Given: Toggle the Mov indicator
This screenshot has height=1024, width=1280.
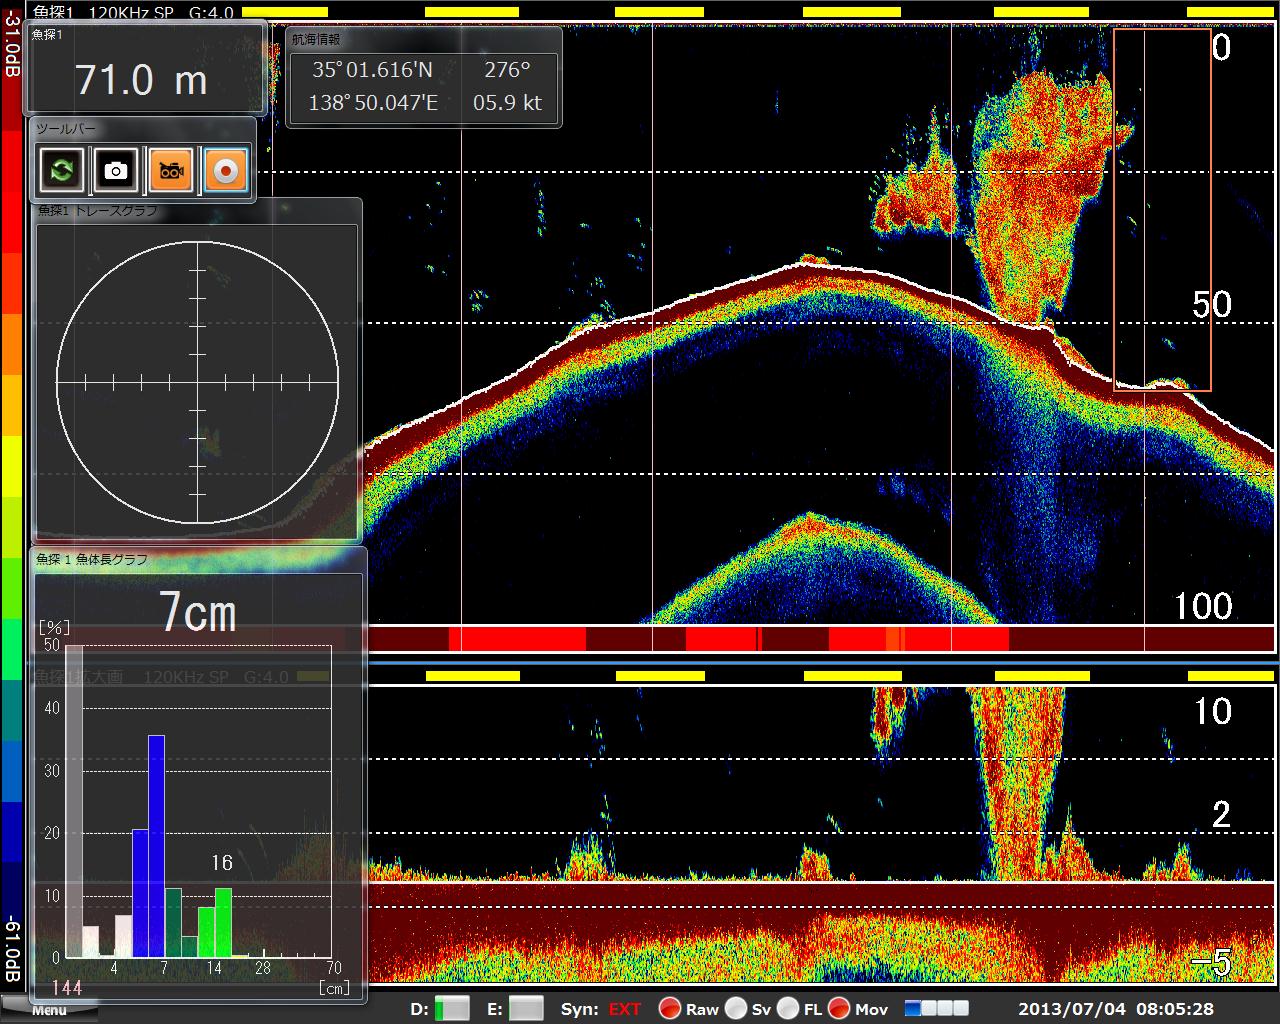Looking at the screenshot, I should (x=839, y=1008).
